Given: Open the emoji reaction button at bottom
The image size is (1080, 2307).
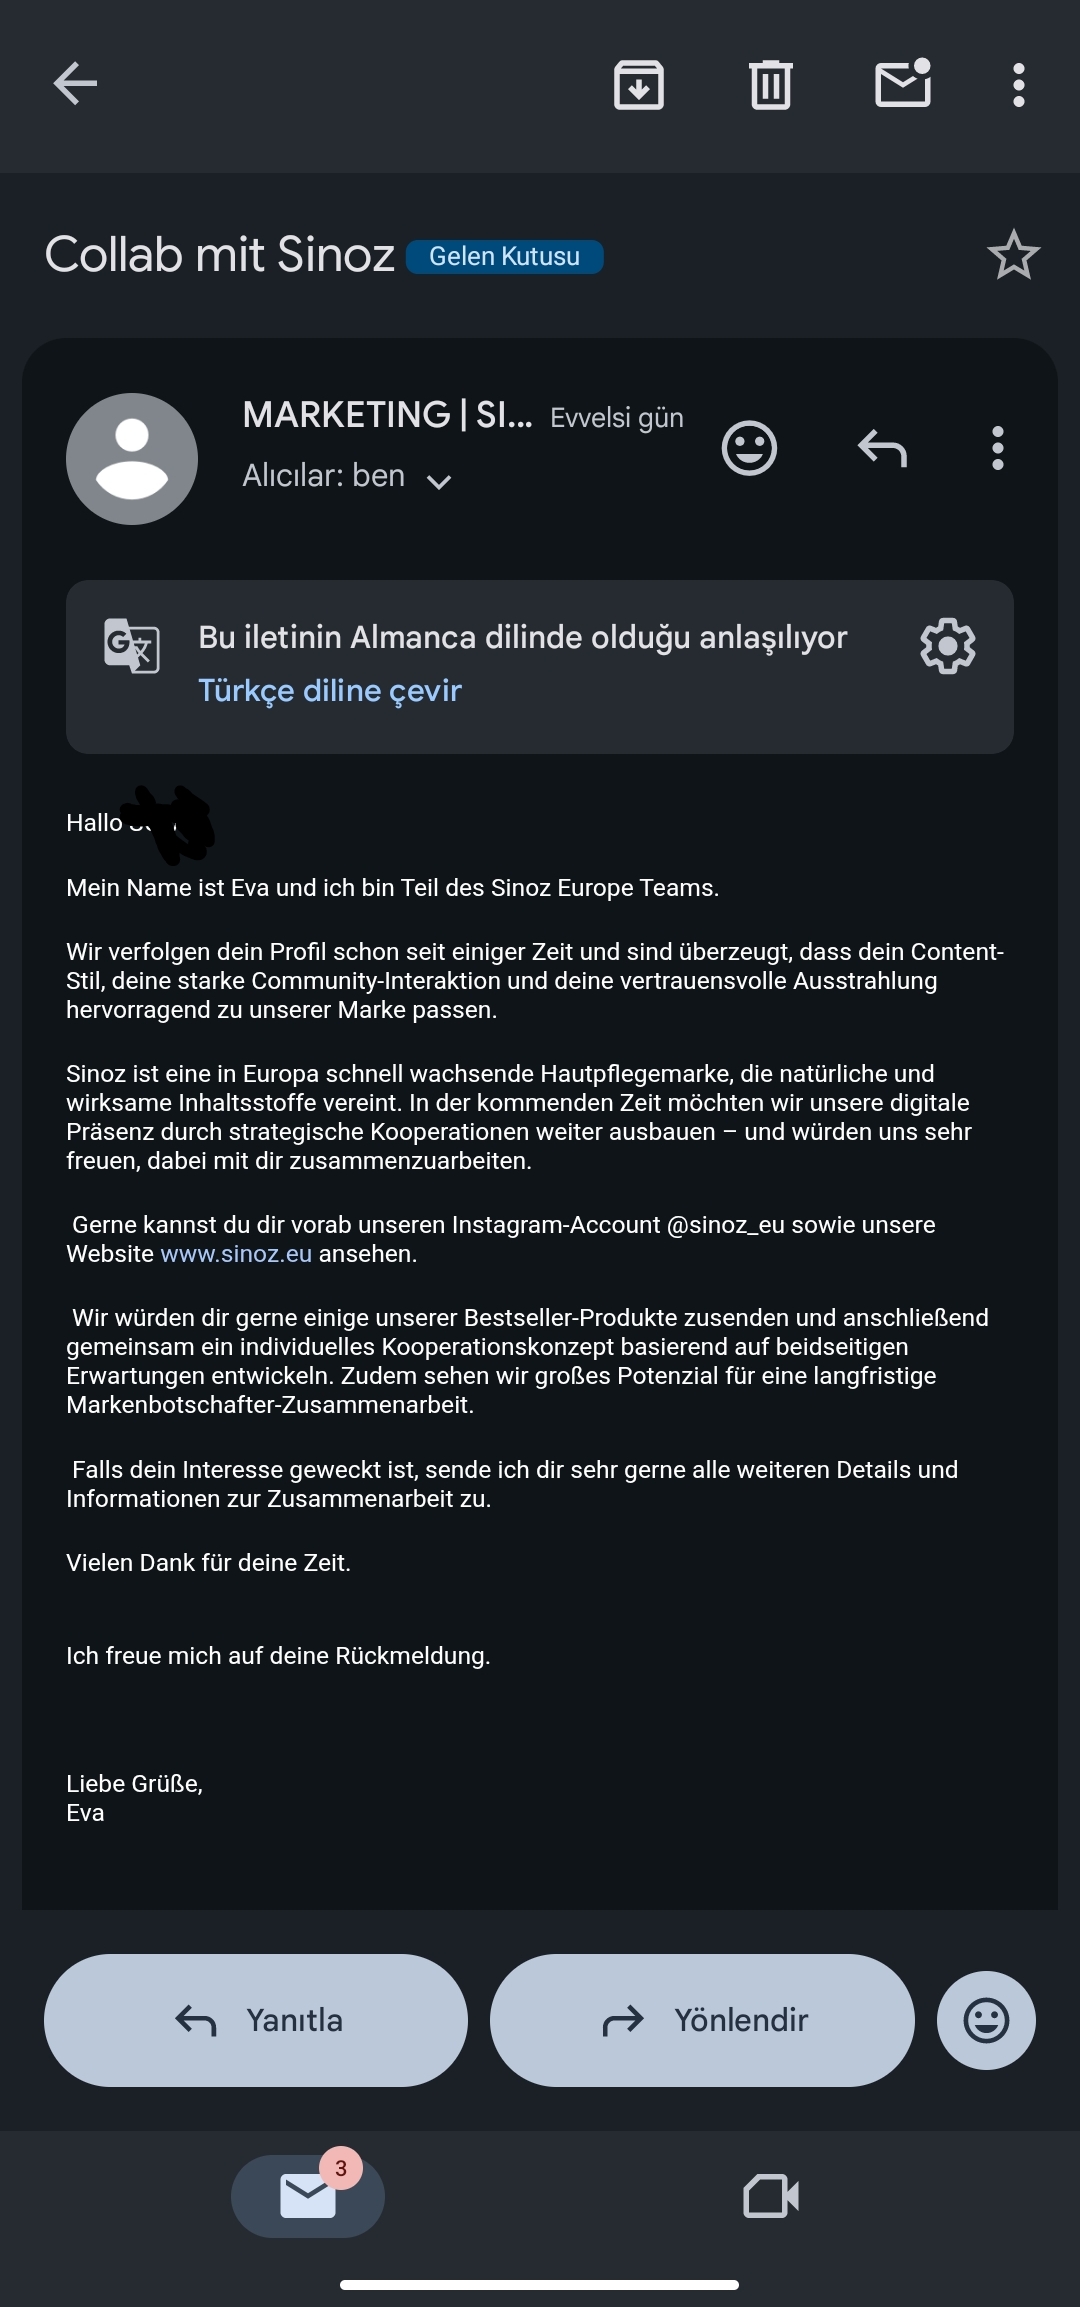Looking at the screenshot, I should 986,2020.
